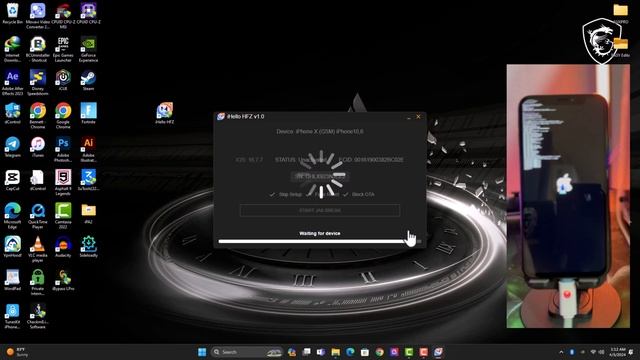Viewport: 640px width, 360px height.
Task: Open the taskbar clock and date
Action: click(x=618, y=352)
